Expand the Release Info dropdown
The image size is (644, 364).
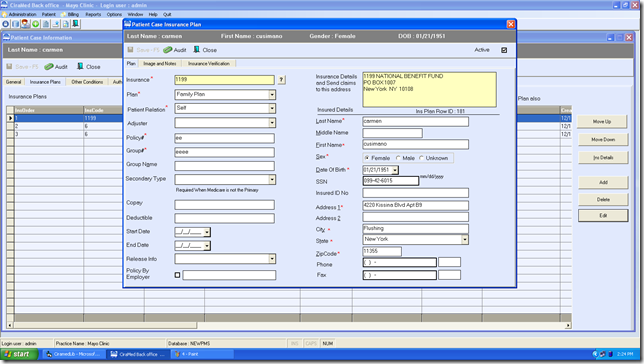point(272,259)
